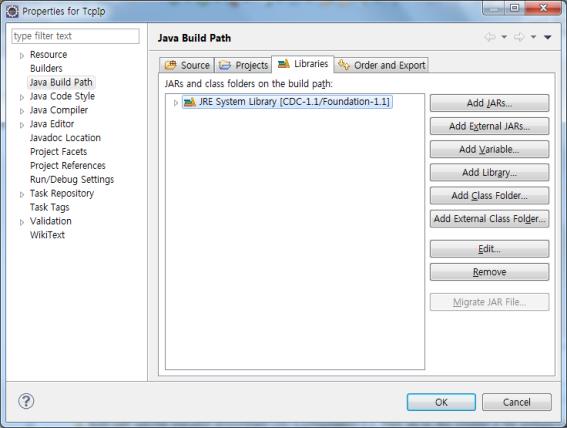
Task: Select the Libraries tab
Action: point(303,64)
